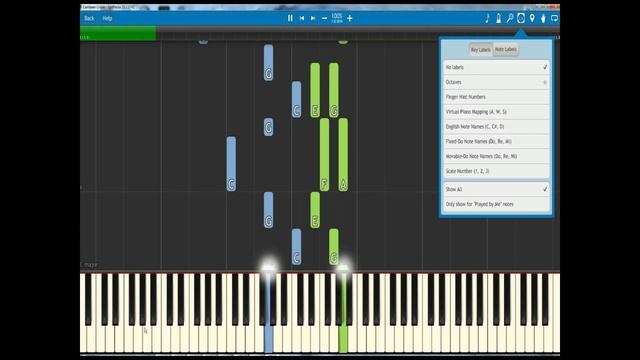Screen dimensions: 640x360
Task: Decrease playback speed with minus button
Action: pos(324,18)
